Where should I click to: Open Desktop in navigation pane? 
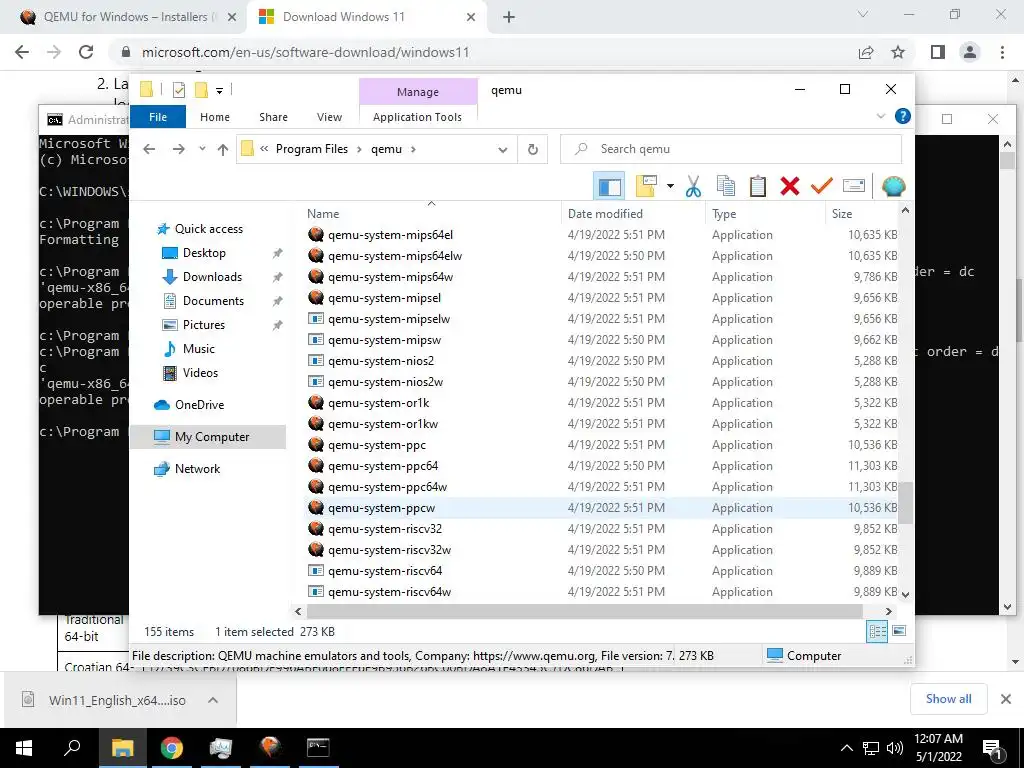204,253
